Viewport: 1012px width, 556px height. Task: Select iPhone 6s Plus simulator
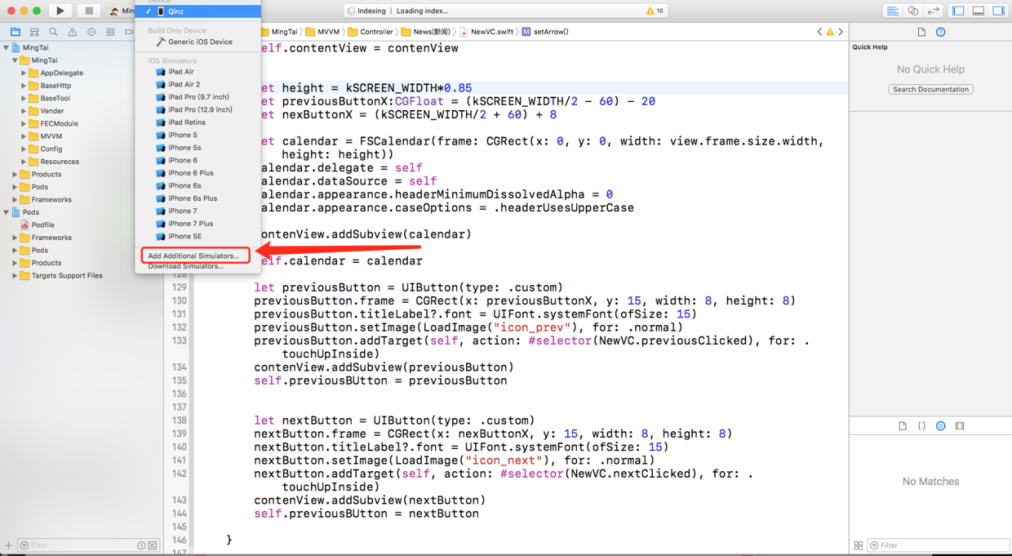[198, 198]
